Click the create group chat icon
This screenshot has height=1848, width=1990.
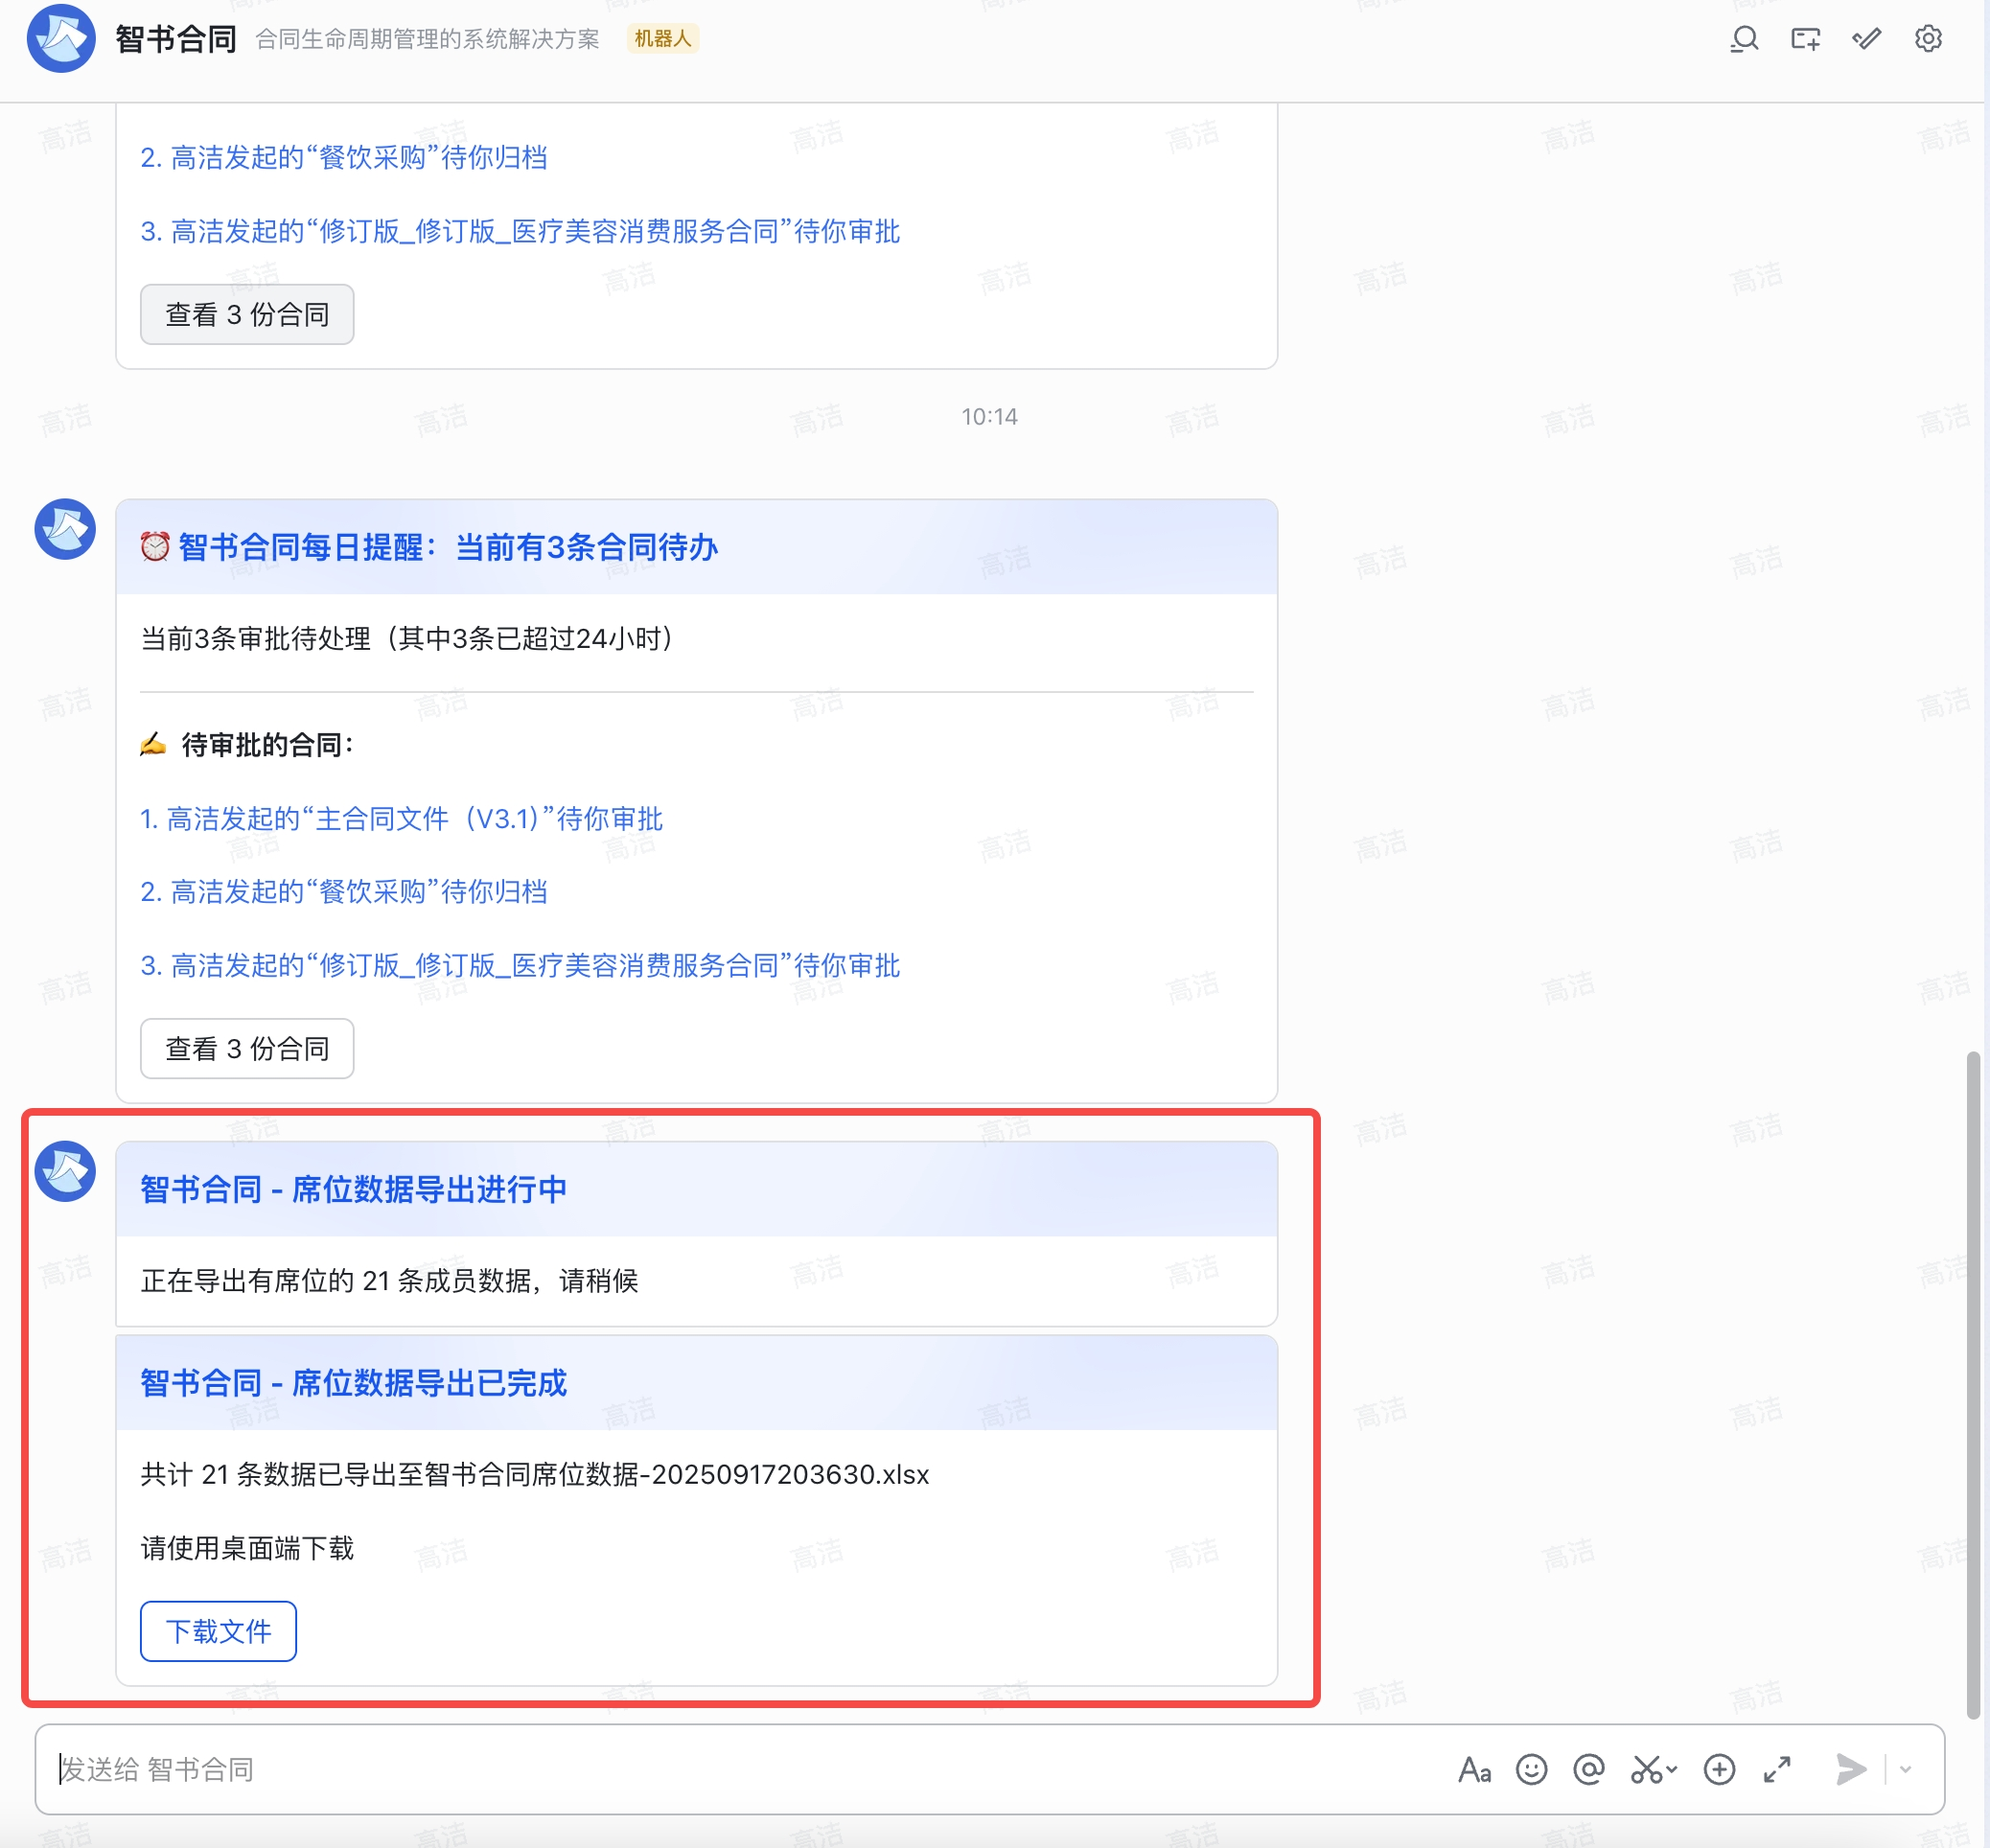[x=1807, y=38]
